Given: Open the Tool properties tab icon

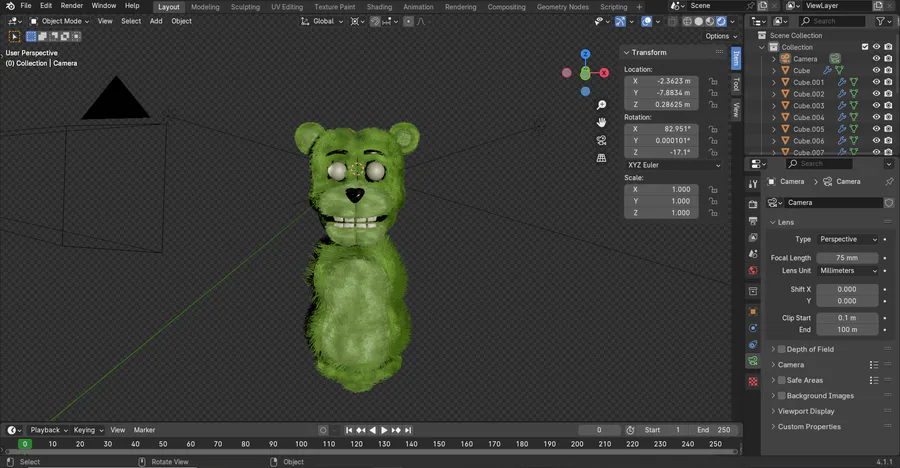Looking at the screenshot, I should point(753,184).
